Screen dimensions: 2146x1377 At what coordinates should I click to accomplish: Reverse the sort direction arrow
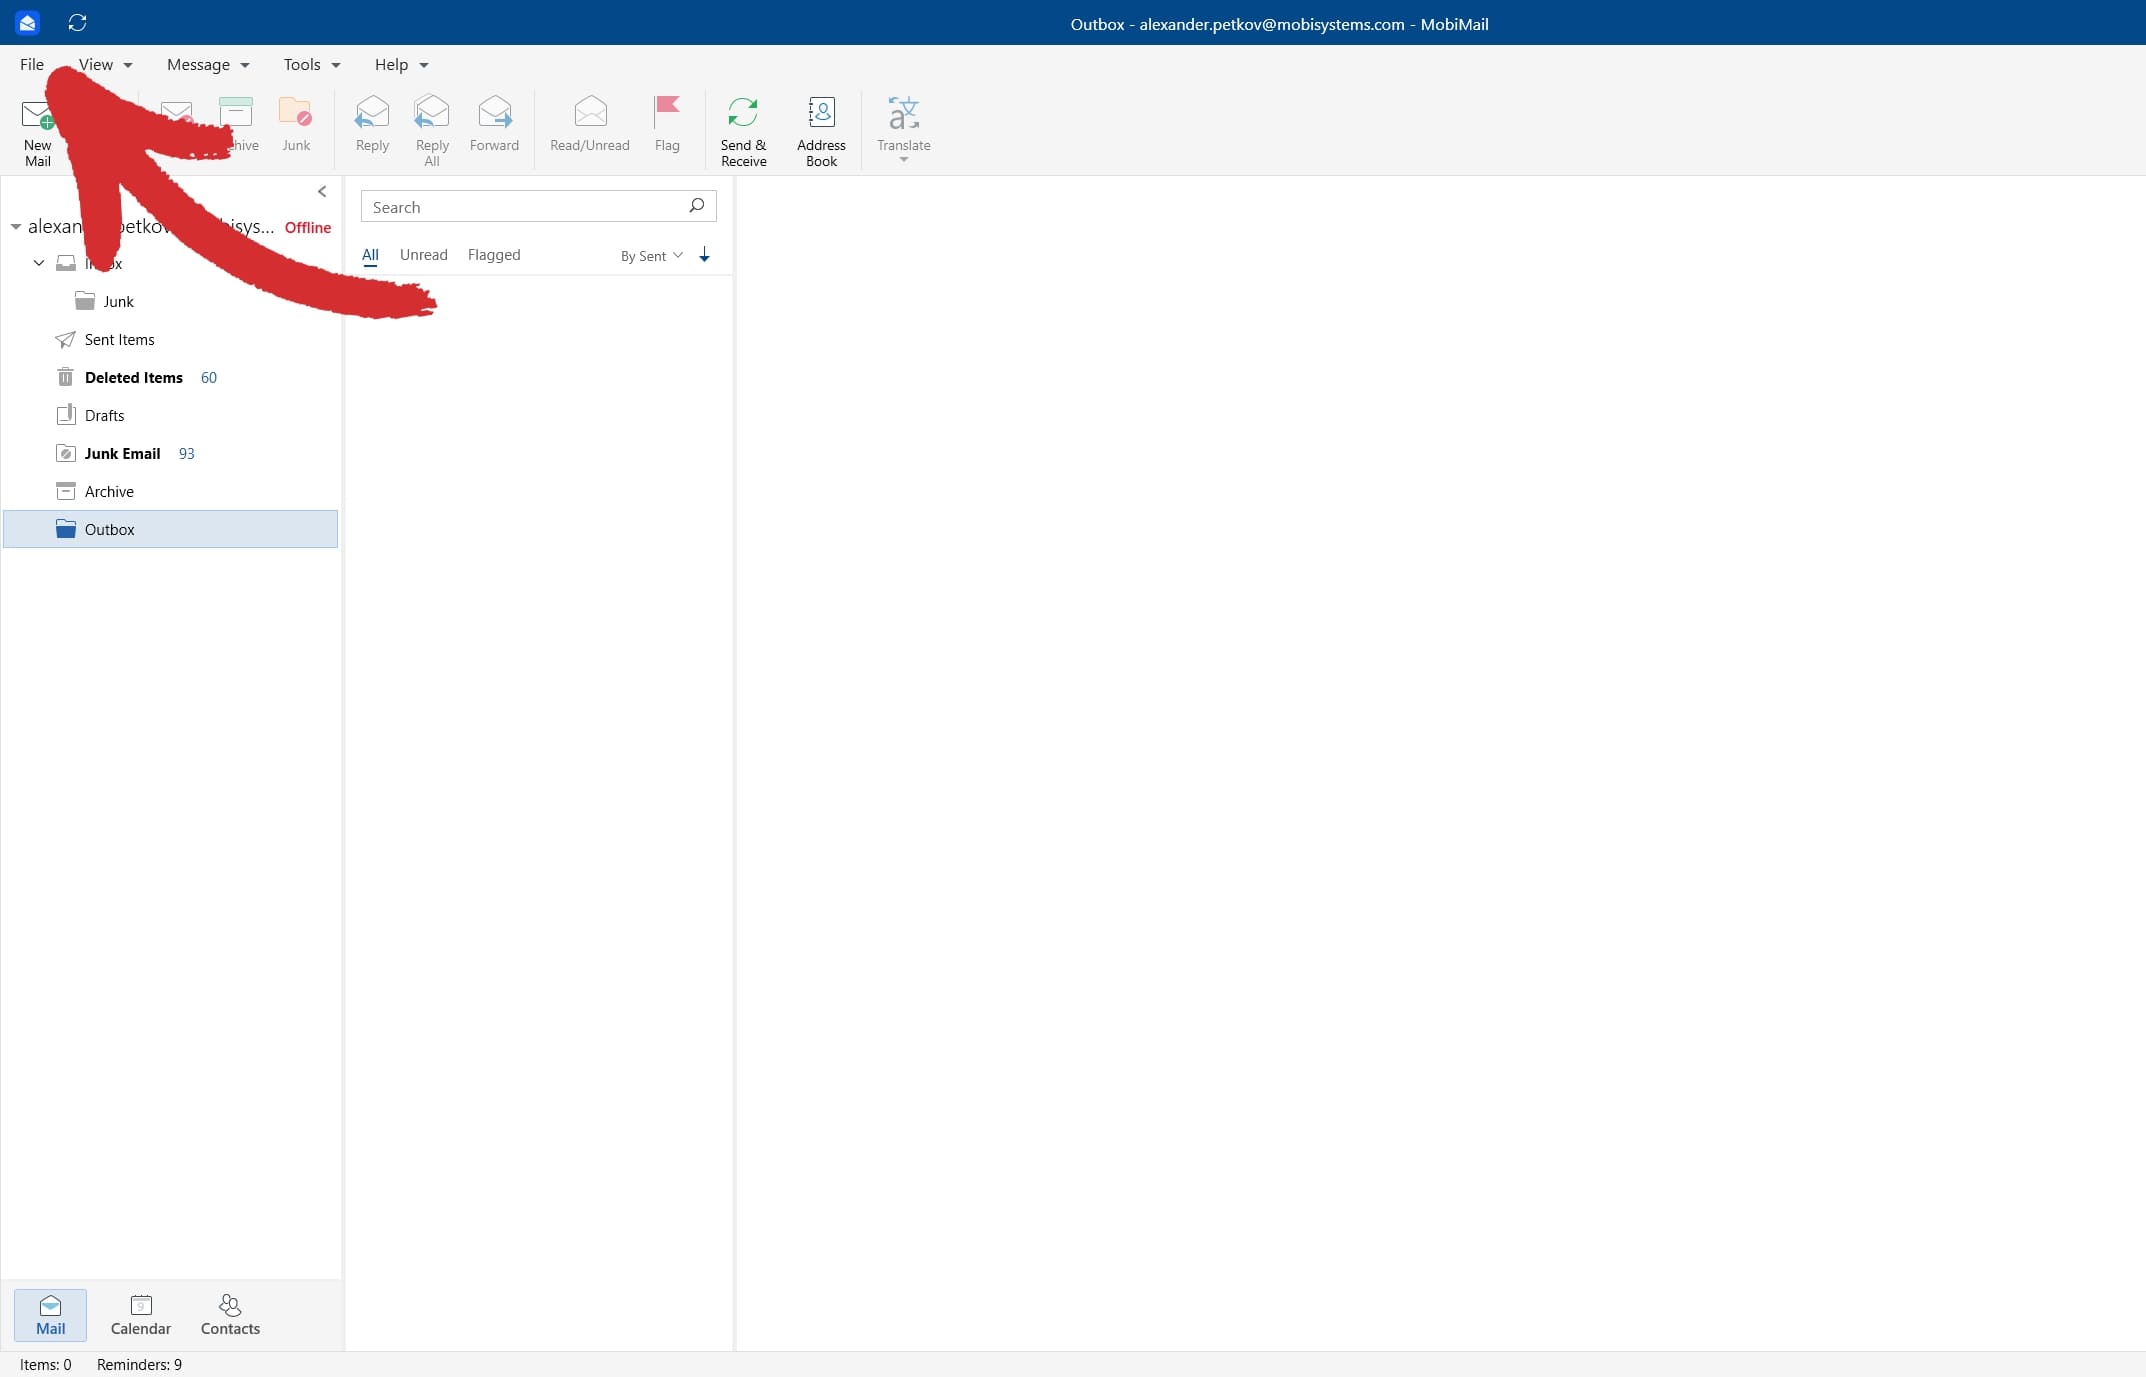click(x=704, y=255)
